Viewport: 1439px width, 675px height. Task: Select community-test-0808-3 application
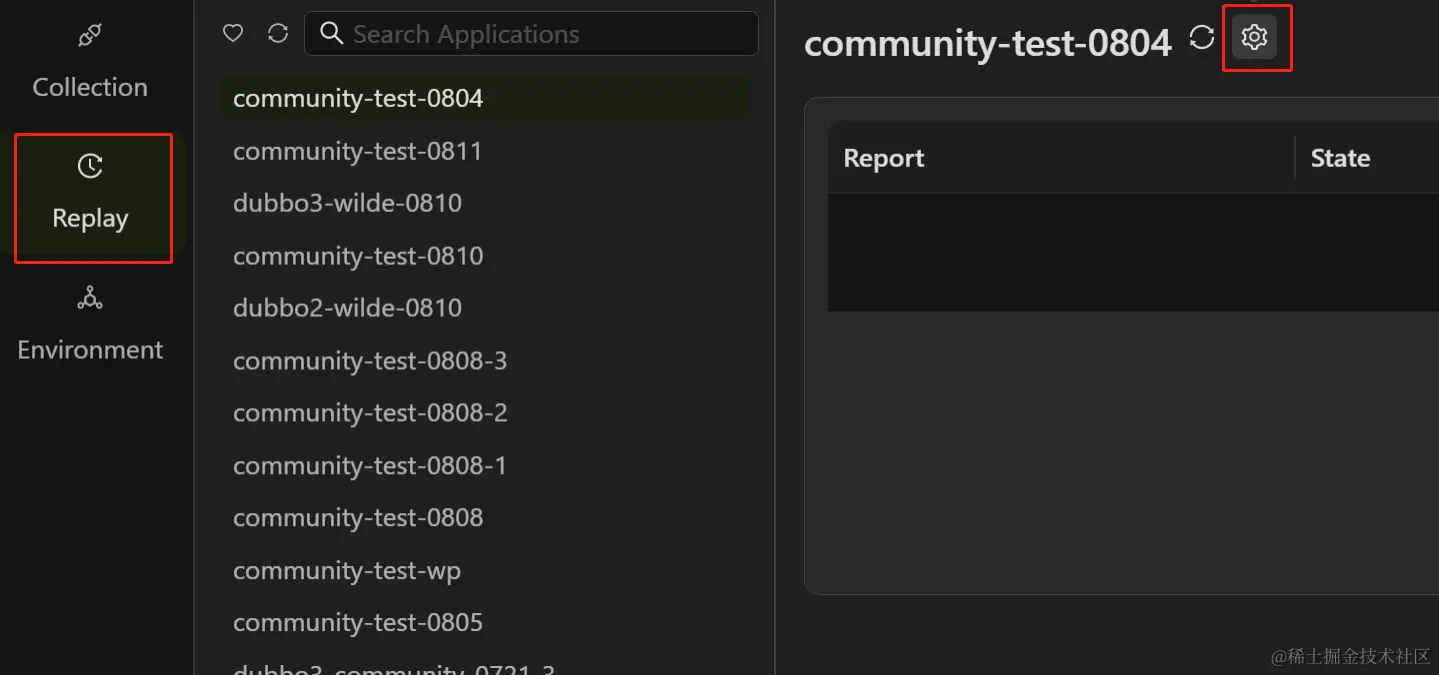pos(485,361)
